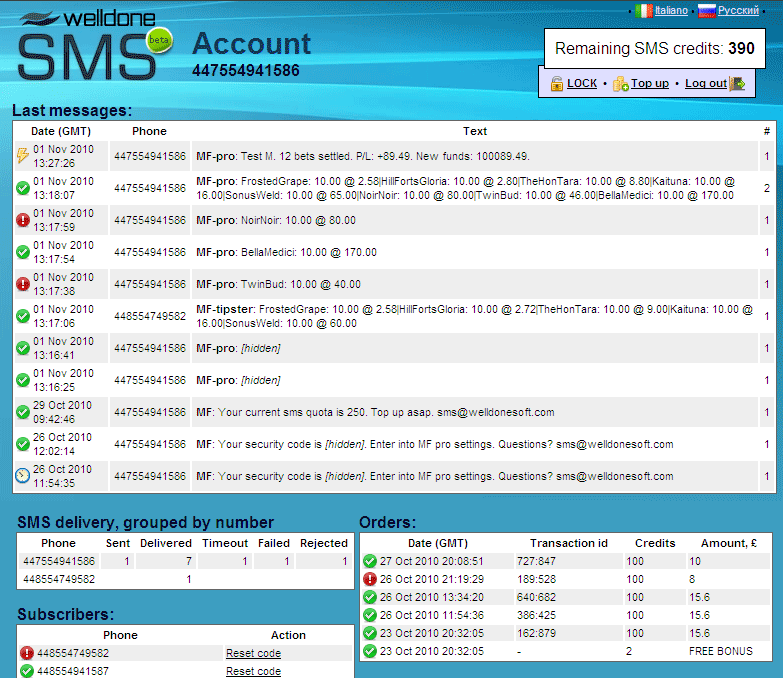Image resolution: width=783 pixels, height=678 pixels.
Task: Reset code for subscriber 448554941587
Action: click(253, 671)
